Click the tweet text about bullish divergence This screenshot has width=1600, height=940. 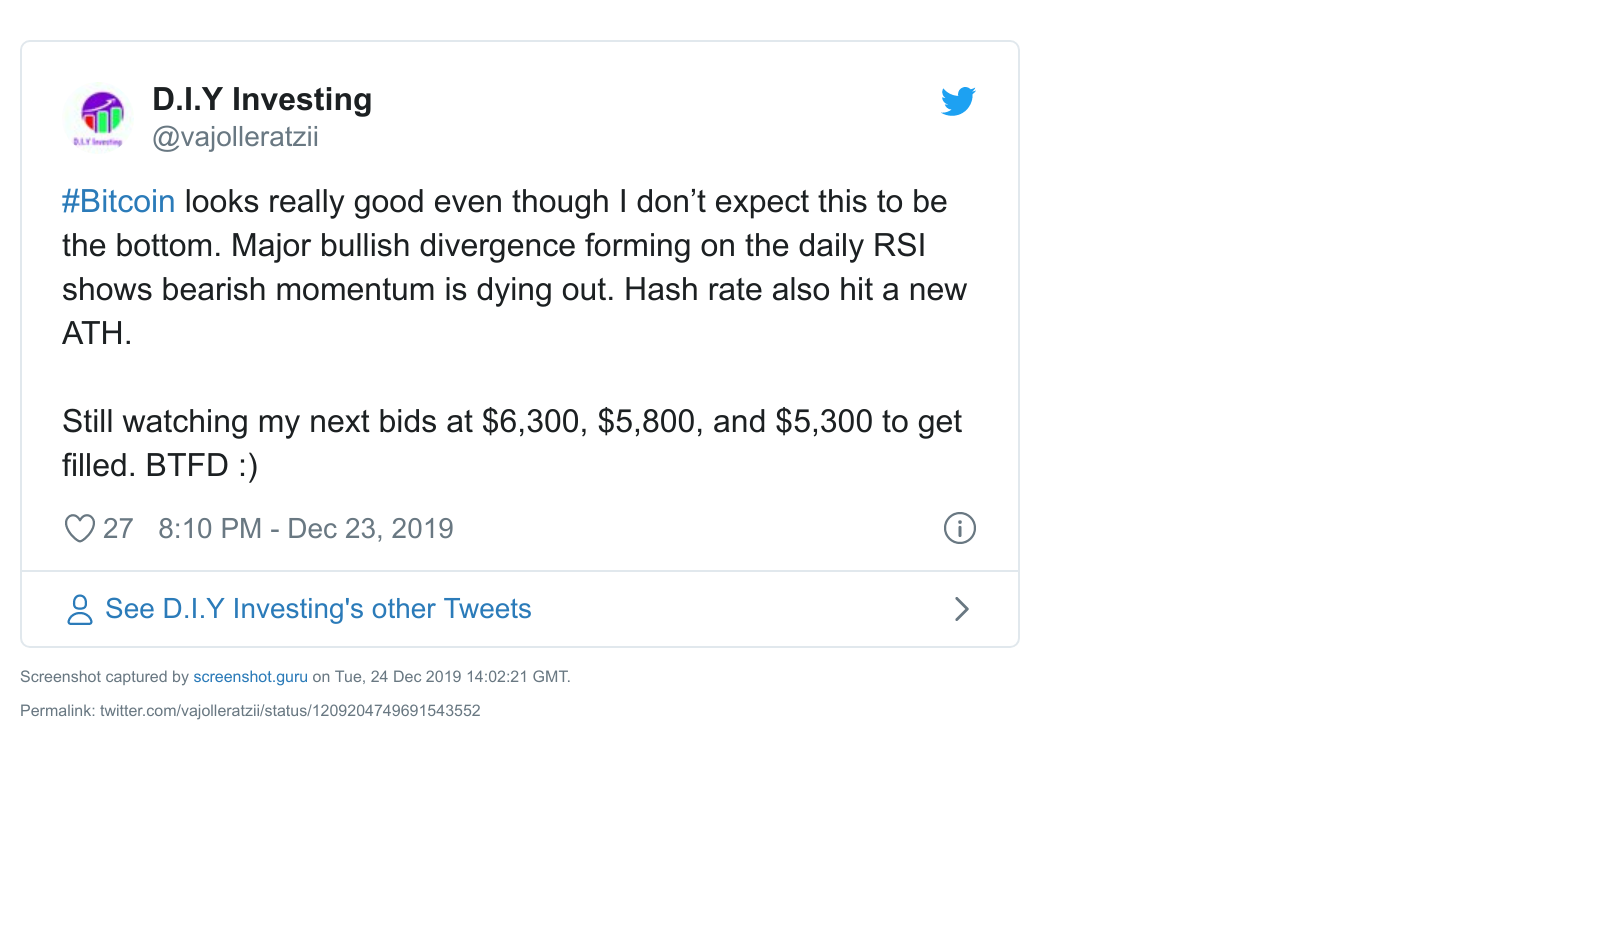pos(514,267)
